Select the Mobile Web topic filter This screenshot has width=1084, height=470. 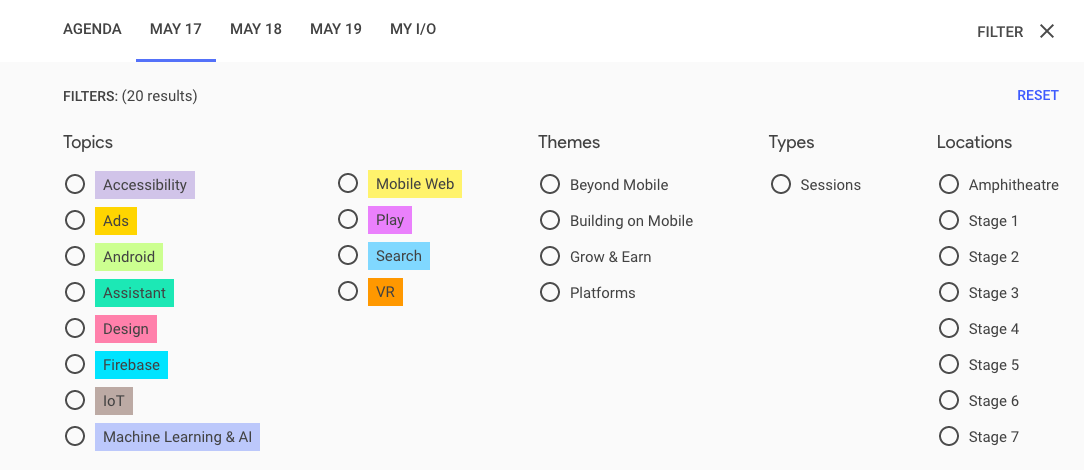coord(348,184)
